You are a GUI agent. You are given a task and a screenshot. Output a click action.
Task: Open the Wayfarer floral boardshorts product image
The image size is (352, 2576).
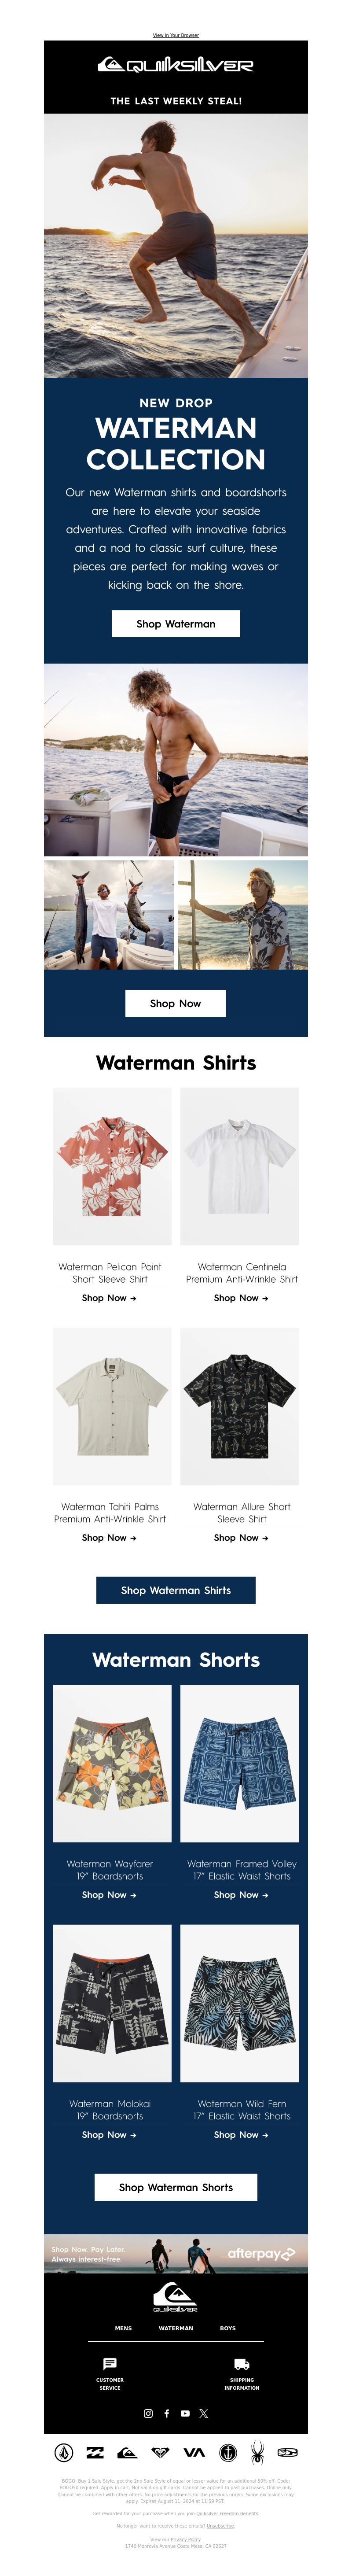(x=112, y=1763)
